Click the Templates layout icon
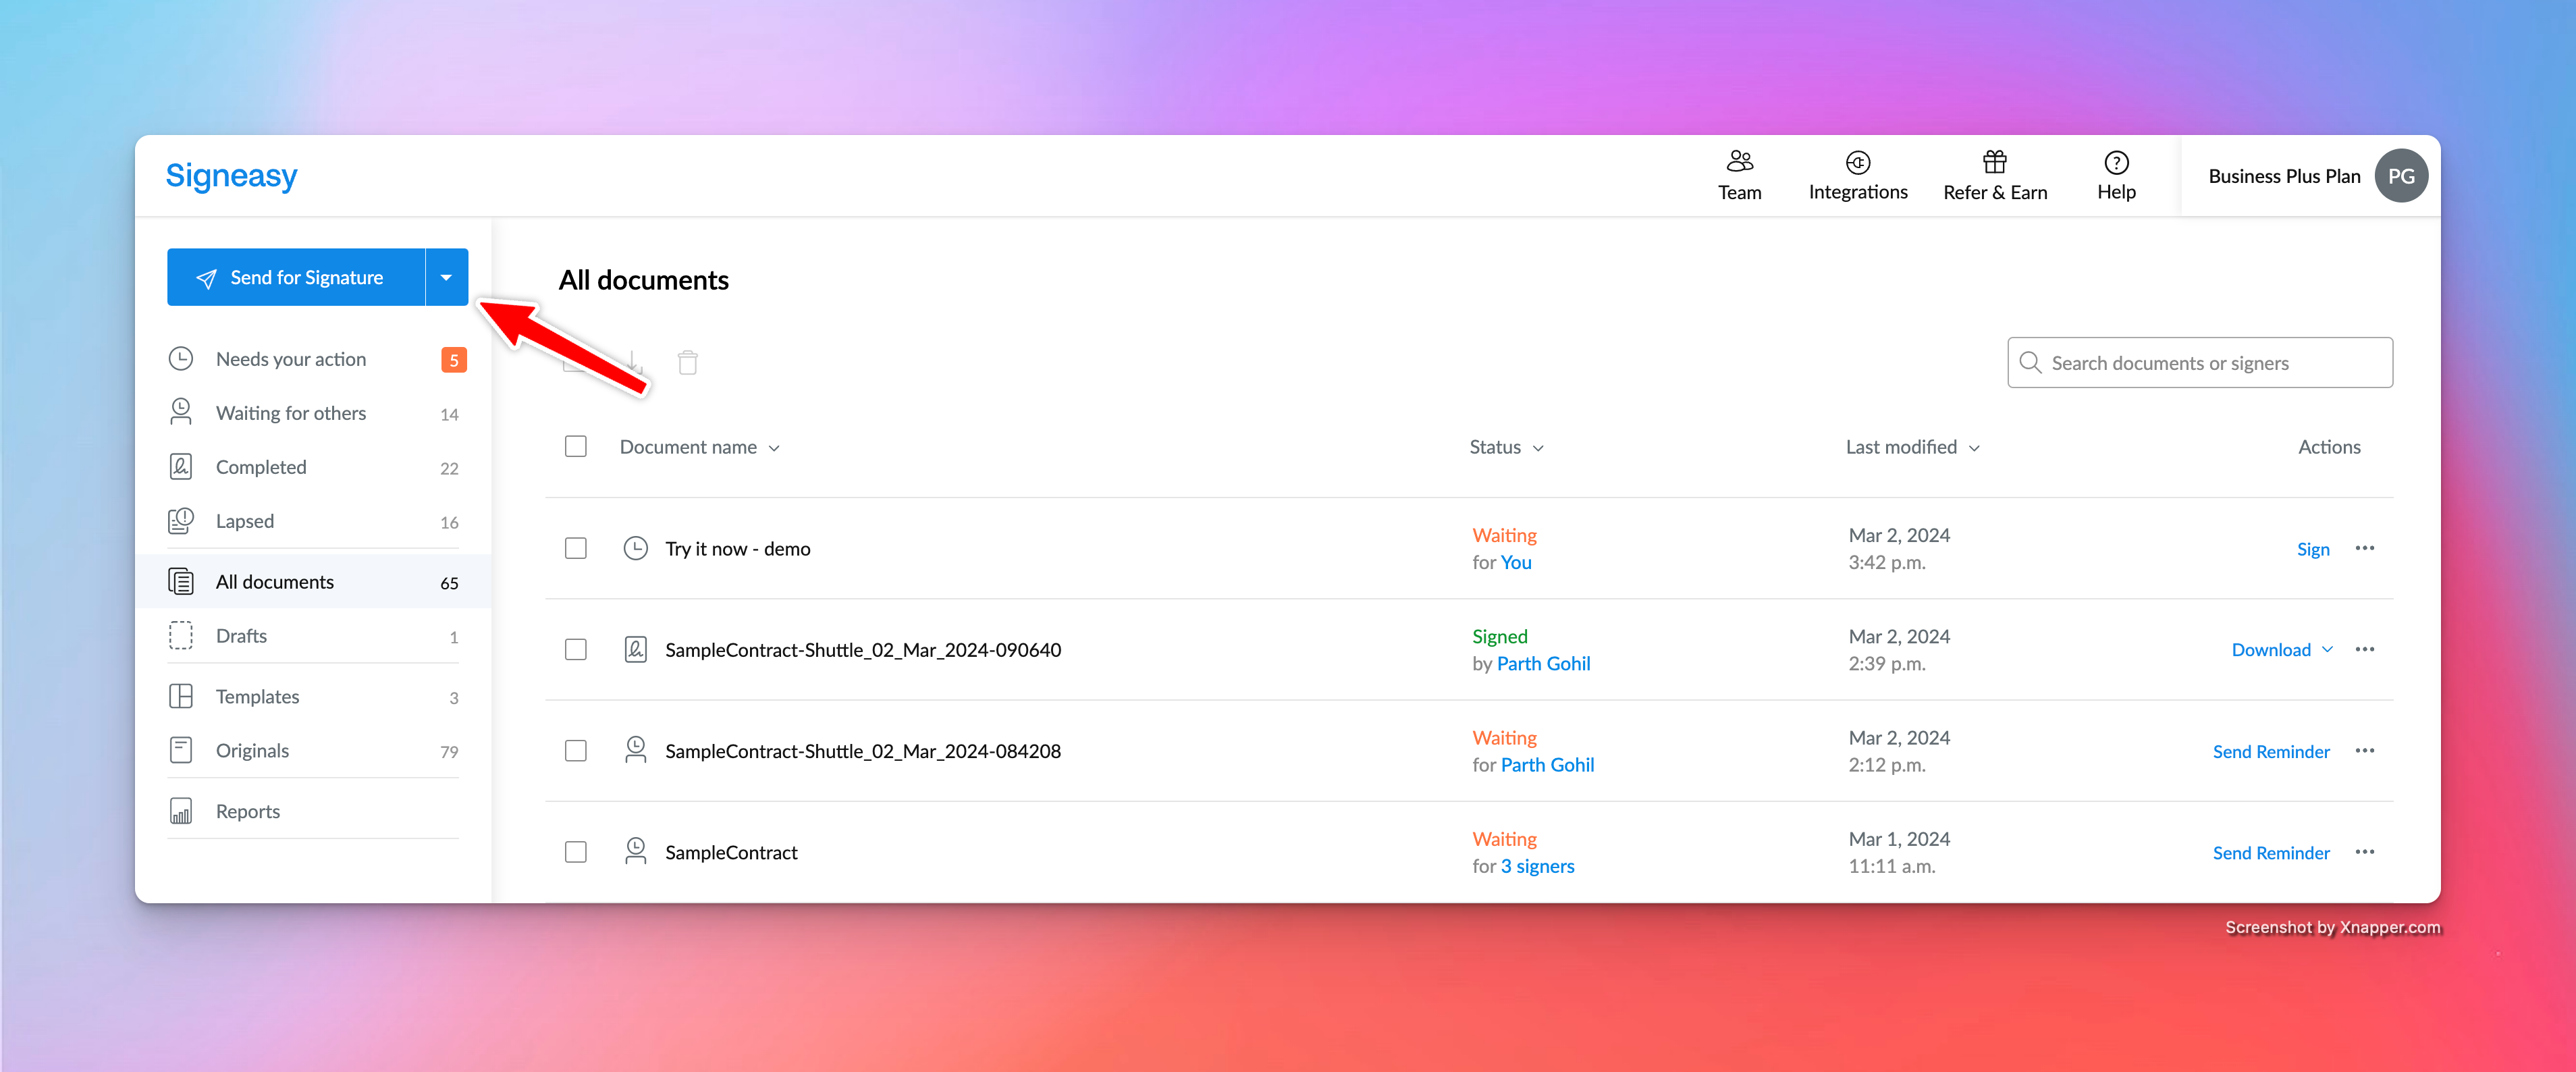 point(181,697)
